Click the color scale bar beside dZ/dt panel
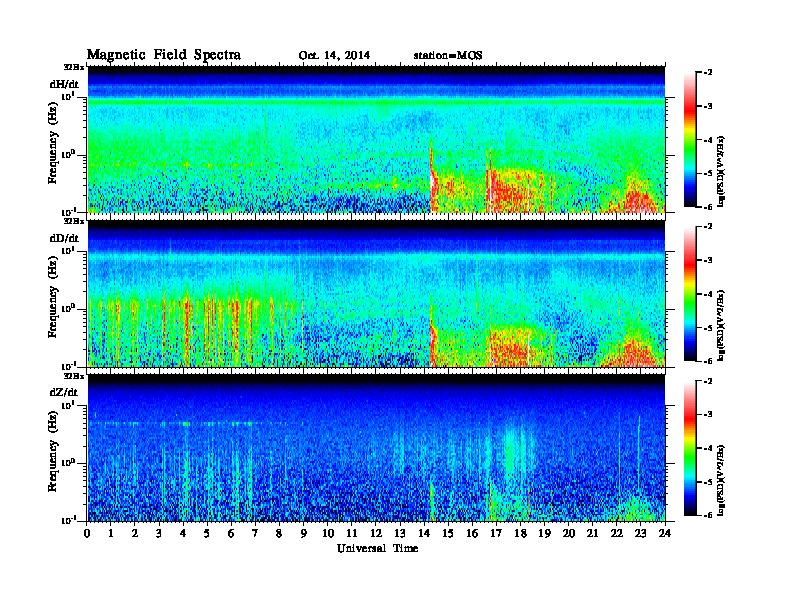 [x=690, y=448]
